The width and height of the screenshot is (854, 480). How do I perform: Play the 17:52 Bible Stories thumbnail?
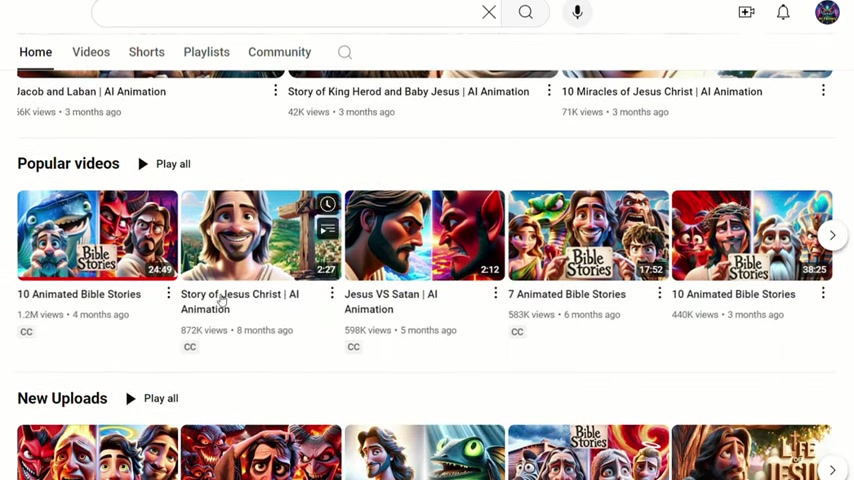point(588,235)
